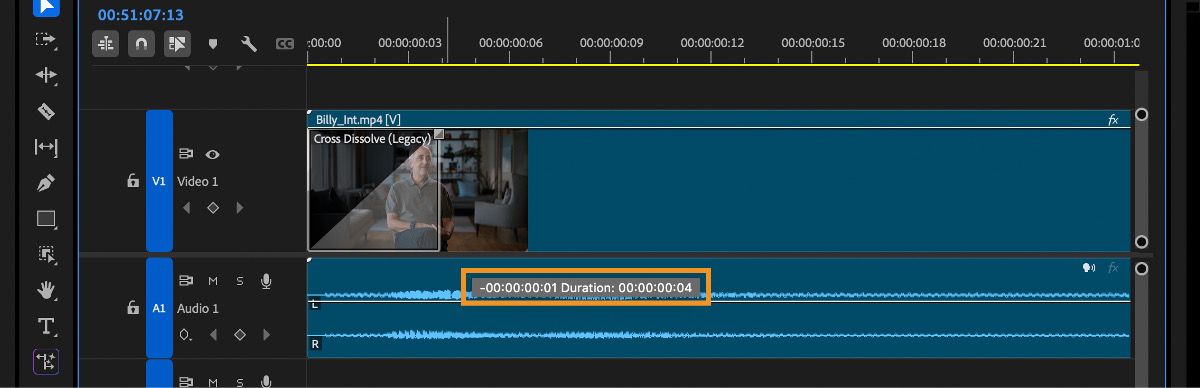Click time ruler at 00:00:00:09

pyautogui.click(x=612, y=43)
